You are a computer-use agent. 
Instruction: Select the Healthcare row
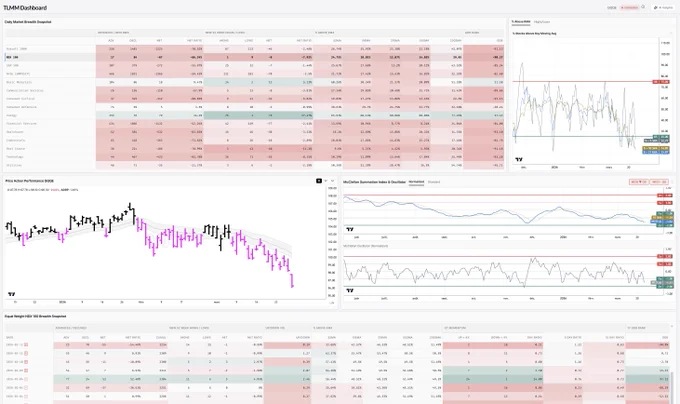[254, 132]
